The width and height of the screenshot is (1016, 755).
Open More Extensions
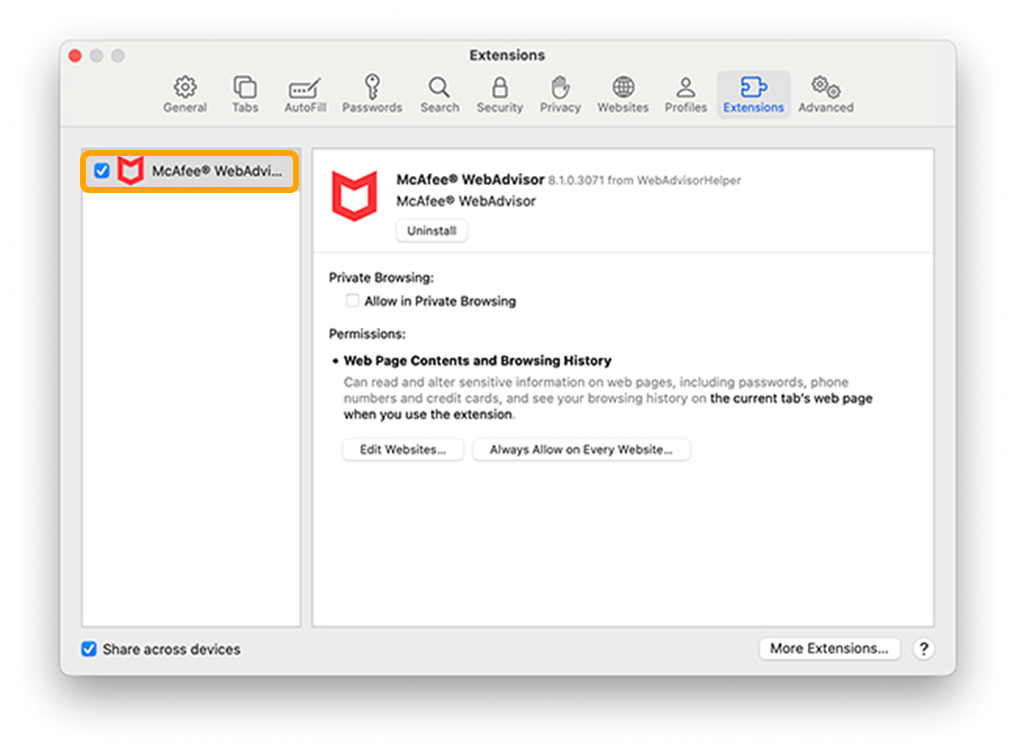(829, 649)
